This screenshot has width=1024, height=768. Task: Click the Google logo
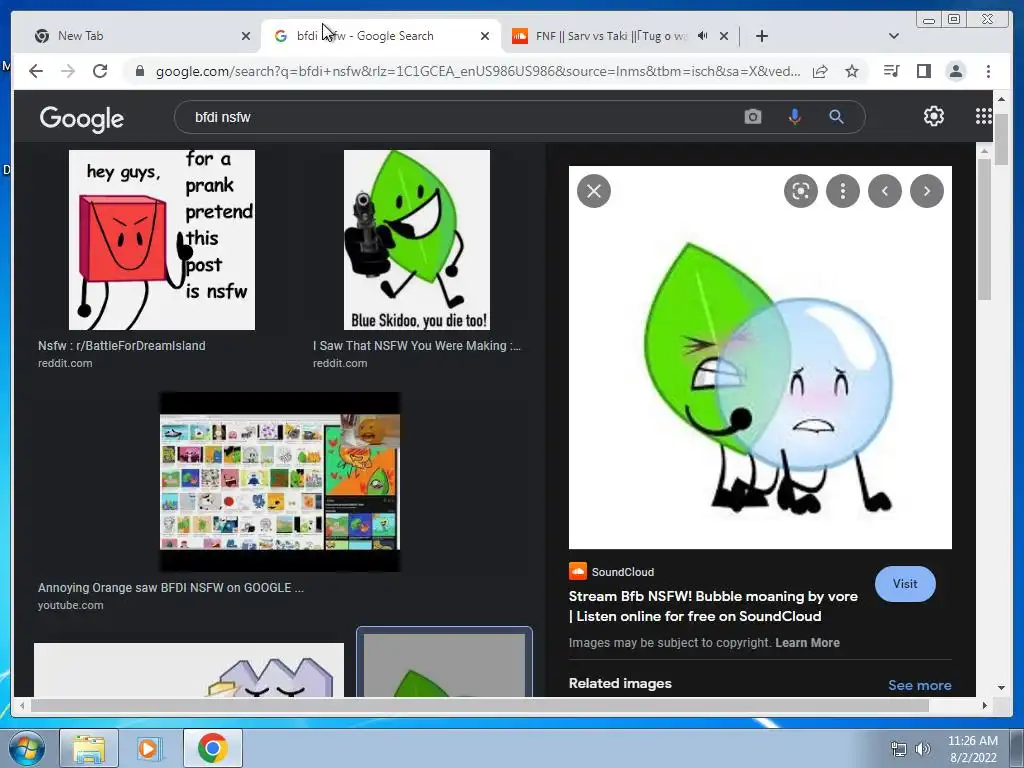click(x=82, y=119)
